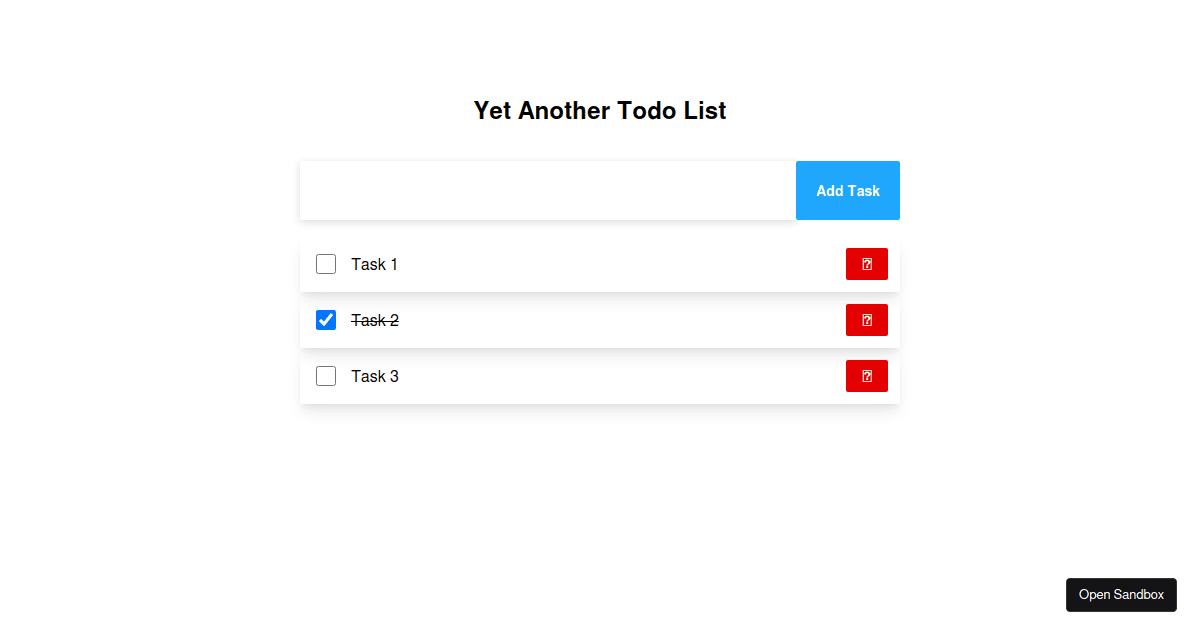
Task: Click the red delete icon next to Task 2
Action: (x=866, y=320)
